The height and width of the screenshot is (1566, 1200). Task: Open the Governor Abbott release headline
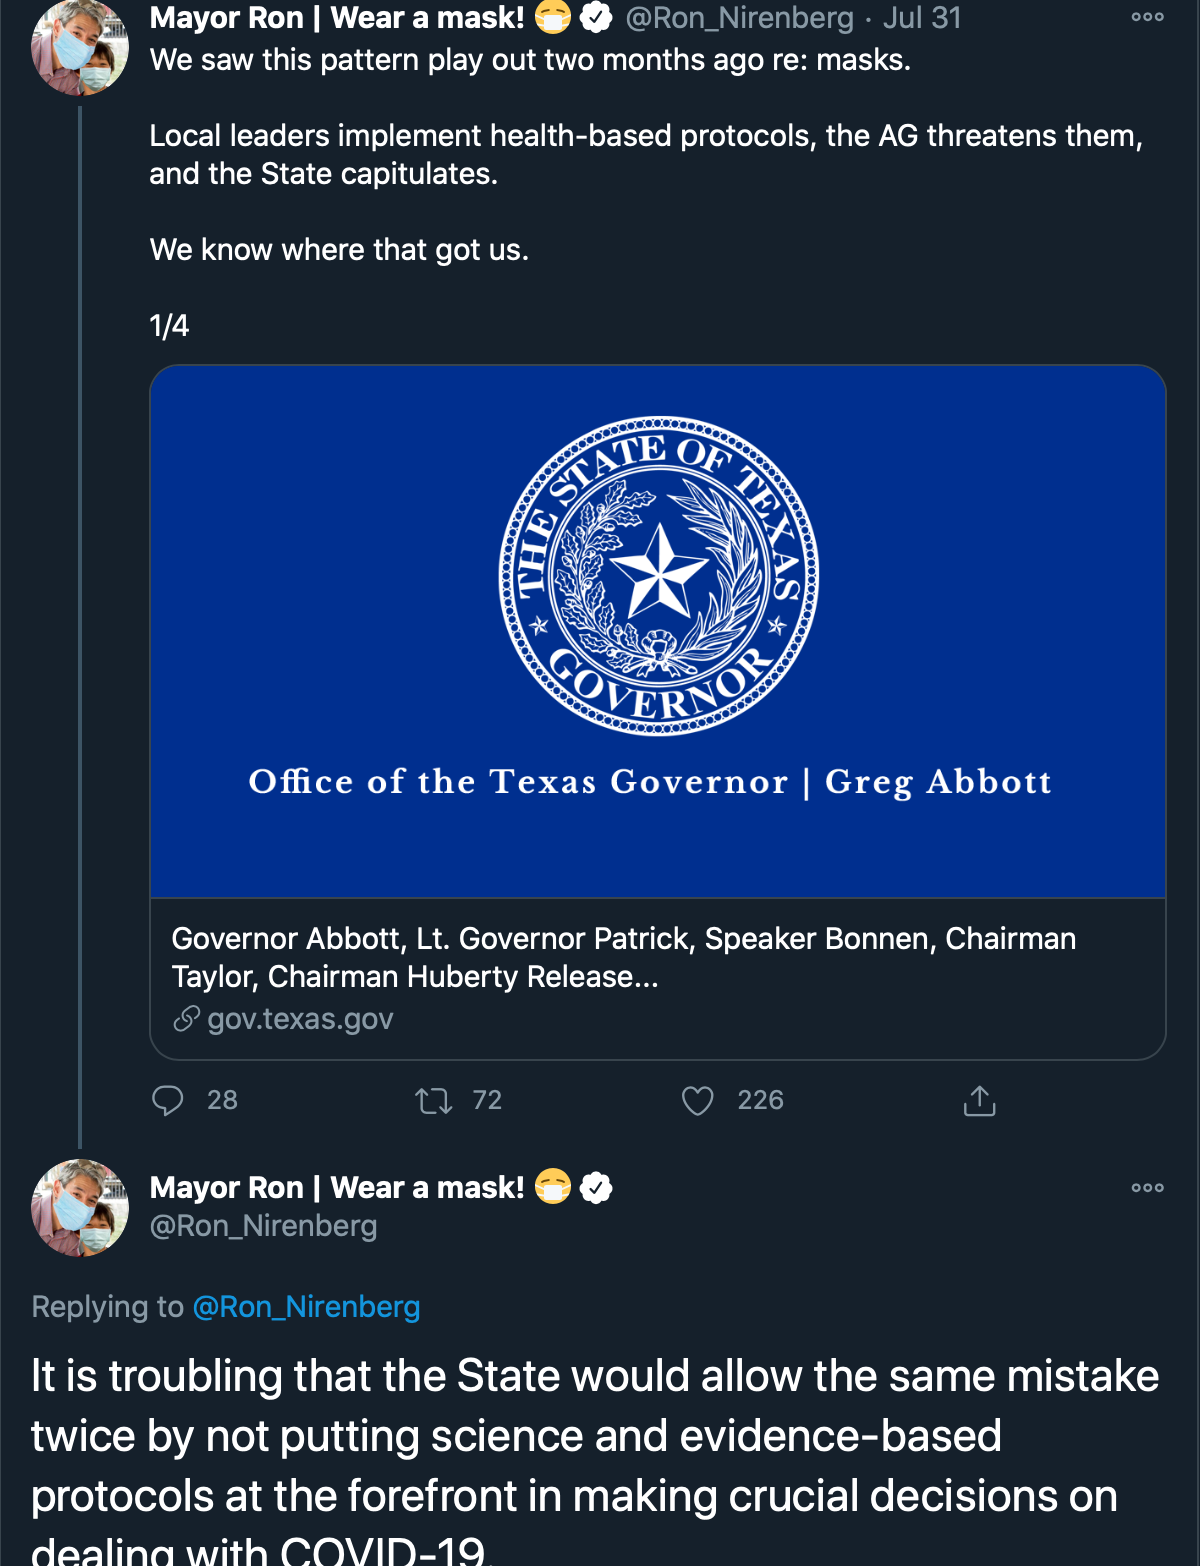pyautogui.click(x=623, y=957)
